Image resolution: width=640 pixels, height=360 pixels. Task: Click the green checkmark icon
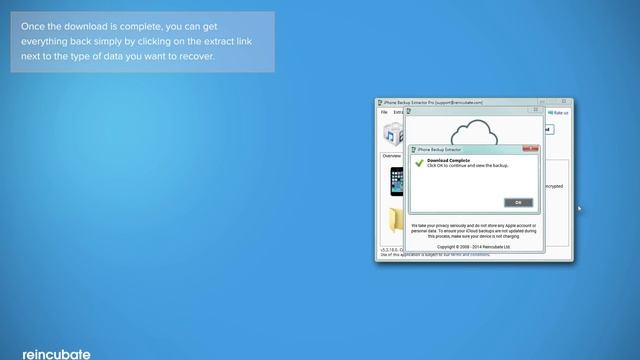(419, 163)
